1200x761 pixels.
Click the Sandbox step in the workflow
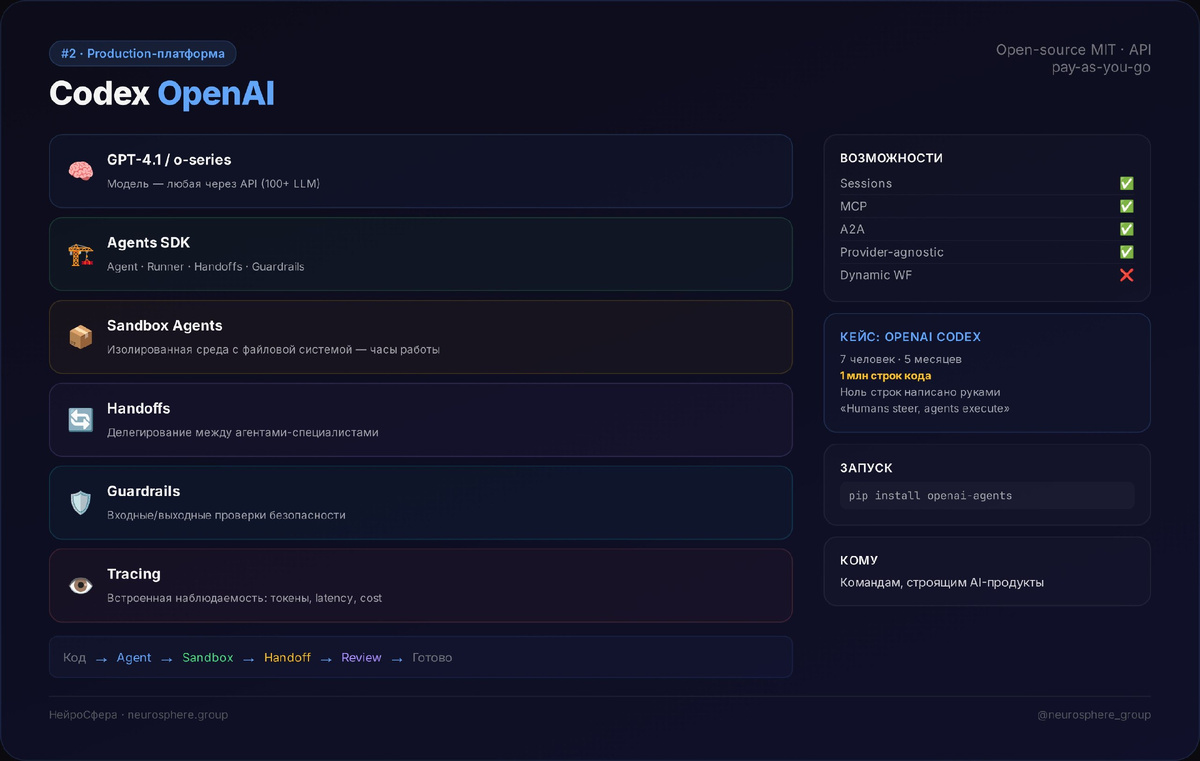(x=208, y=658)
